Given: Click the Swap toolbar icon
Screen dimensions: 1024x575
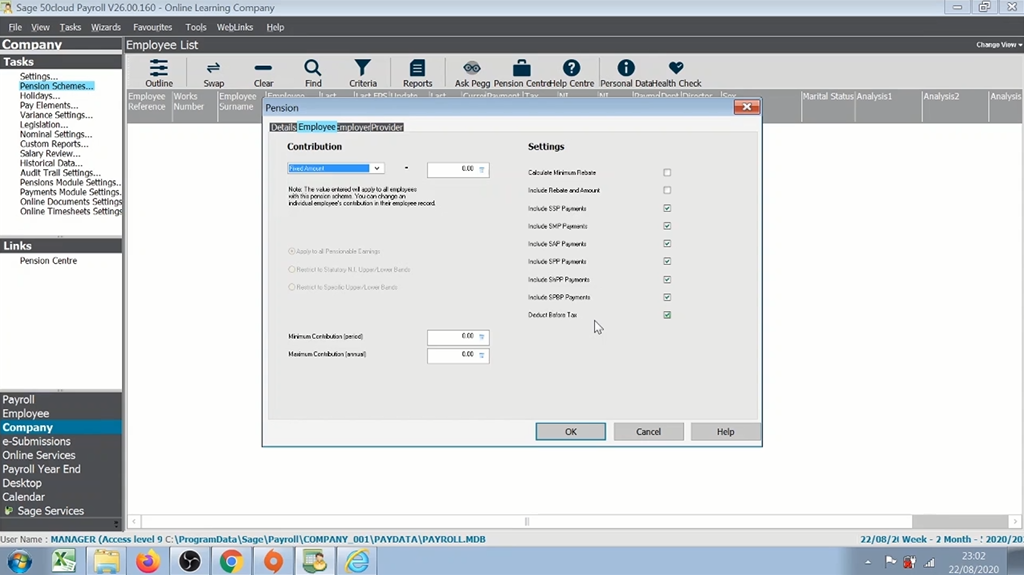Looking at the screenshot, I should pyautogui.click(x=214, y=73).
